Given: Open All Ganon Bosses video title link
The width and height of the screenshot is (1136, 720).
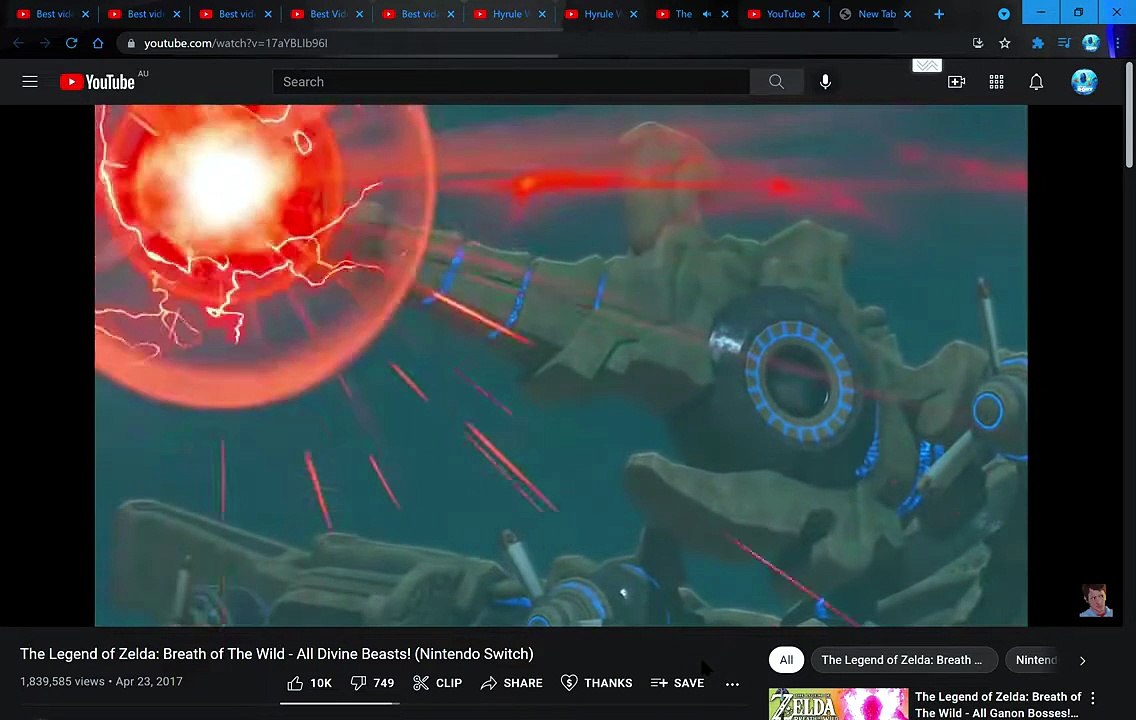Looking at the screenshot, I should pyautogui.click(x=998, y=705).
